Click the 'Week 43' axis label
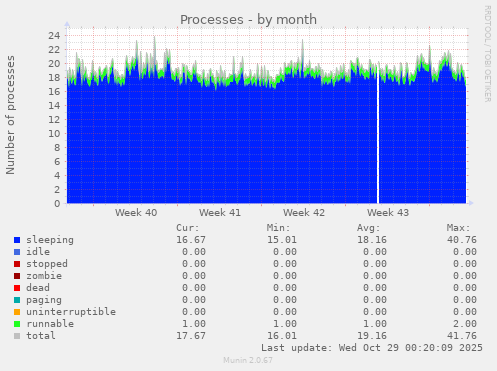Screen dimensions: 497x371 [388, 213]
